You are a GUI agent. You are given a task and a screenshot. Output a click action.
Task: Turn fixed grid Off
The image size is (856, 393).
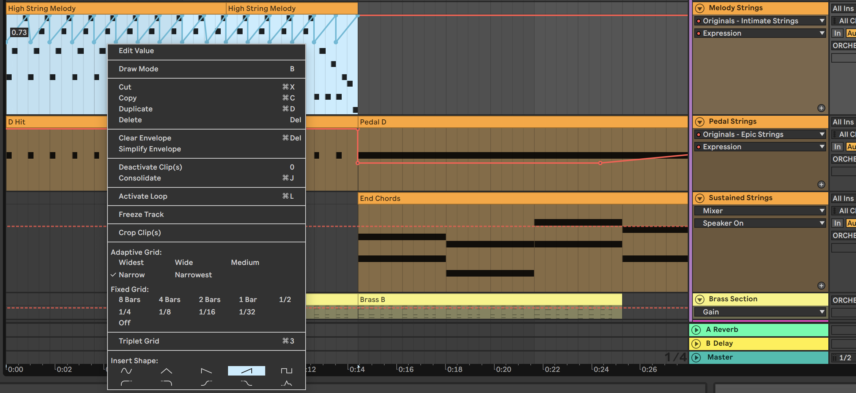click(124, 323)
